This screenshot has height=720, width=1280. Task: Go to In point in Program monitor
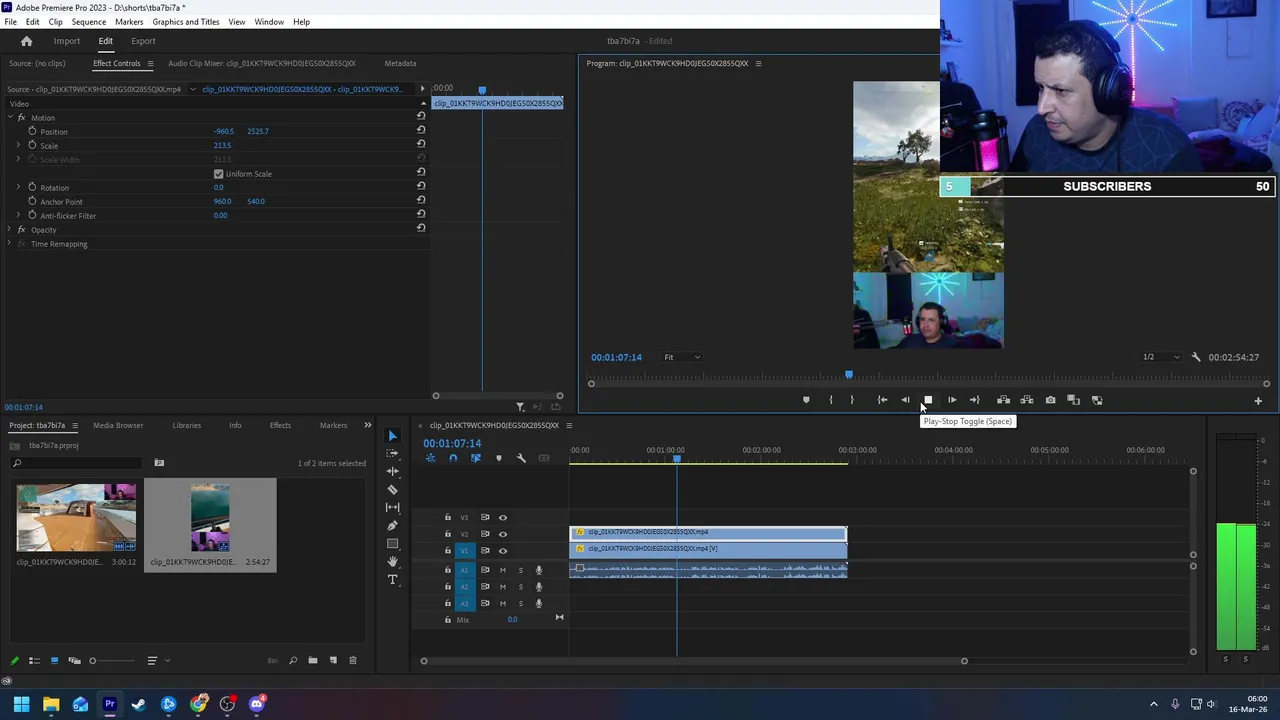882,400
